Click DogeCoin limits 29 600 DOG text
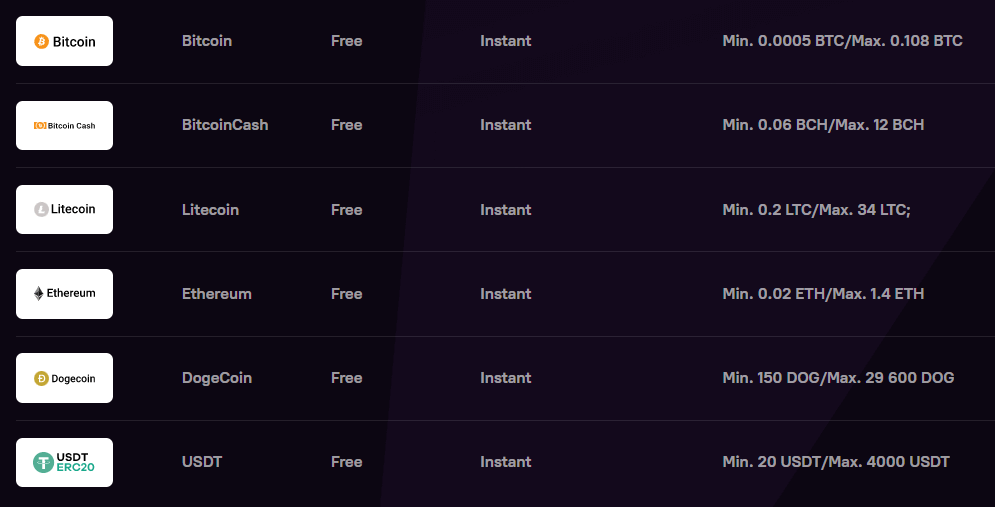Image resolution: width=995 pixels, height=507 pixels. [x=914, y=378]
